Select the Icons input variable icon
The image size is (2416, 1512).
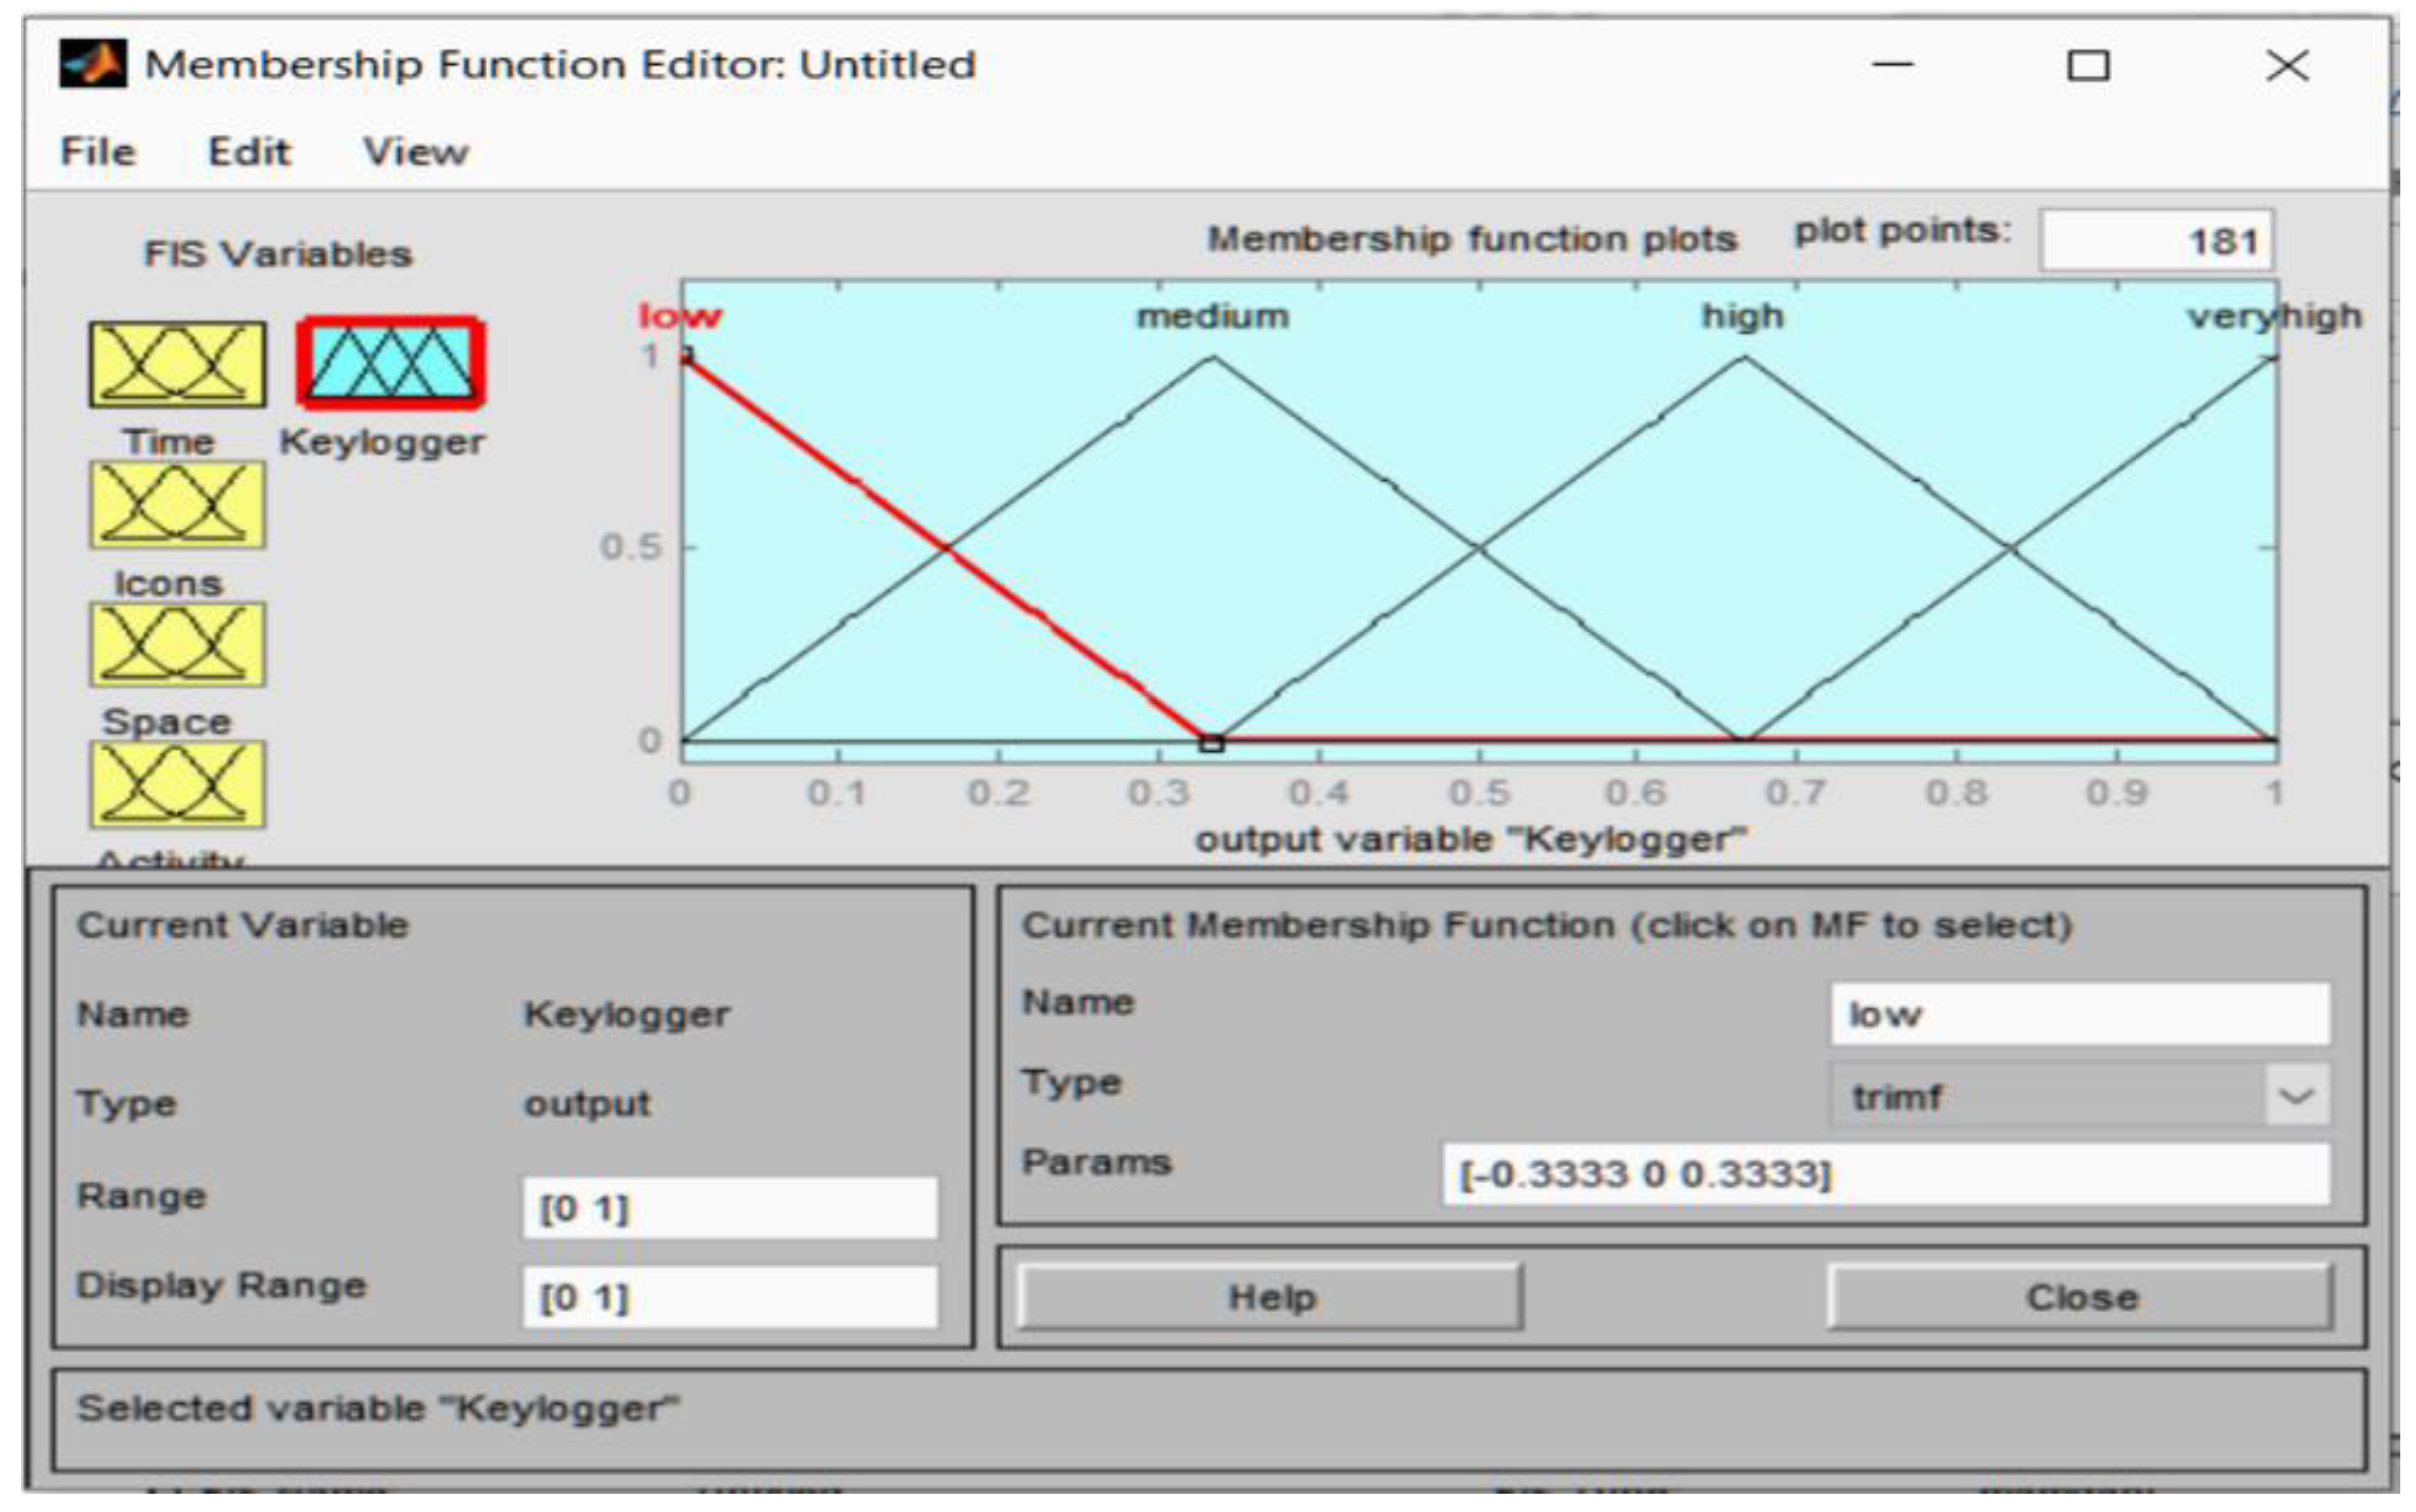[177, 504]
